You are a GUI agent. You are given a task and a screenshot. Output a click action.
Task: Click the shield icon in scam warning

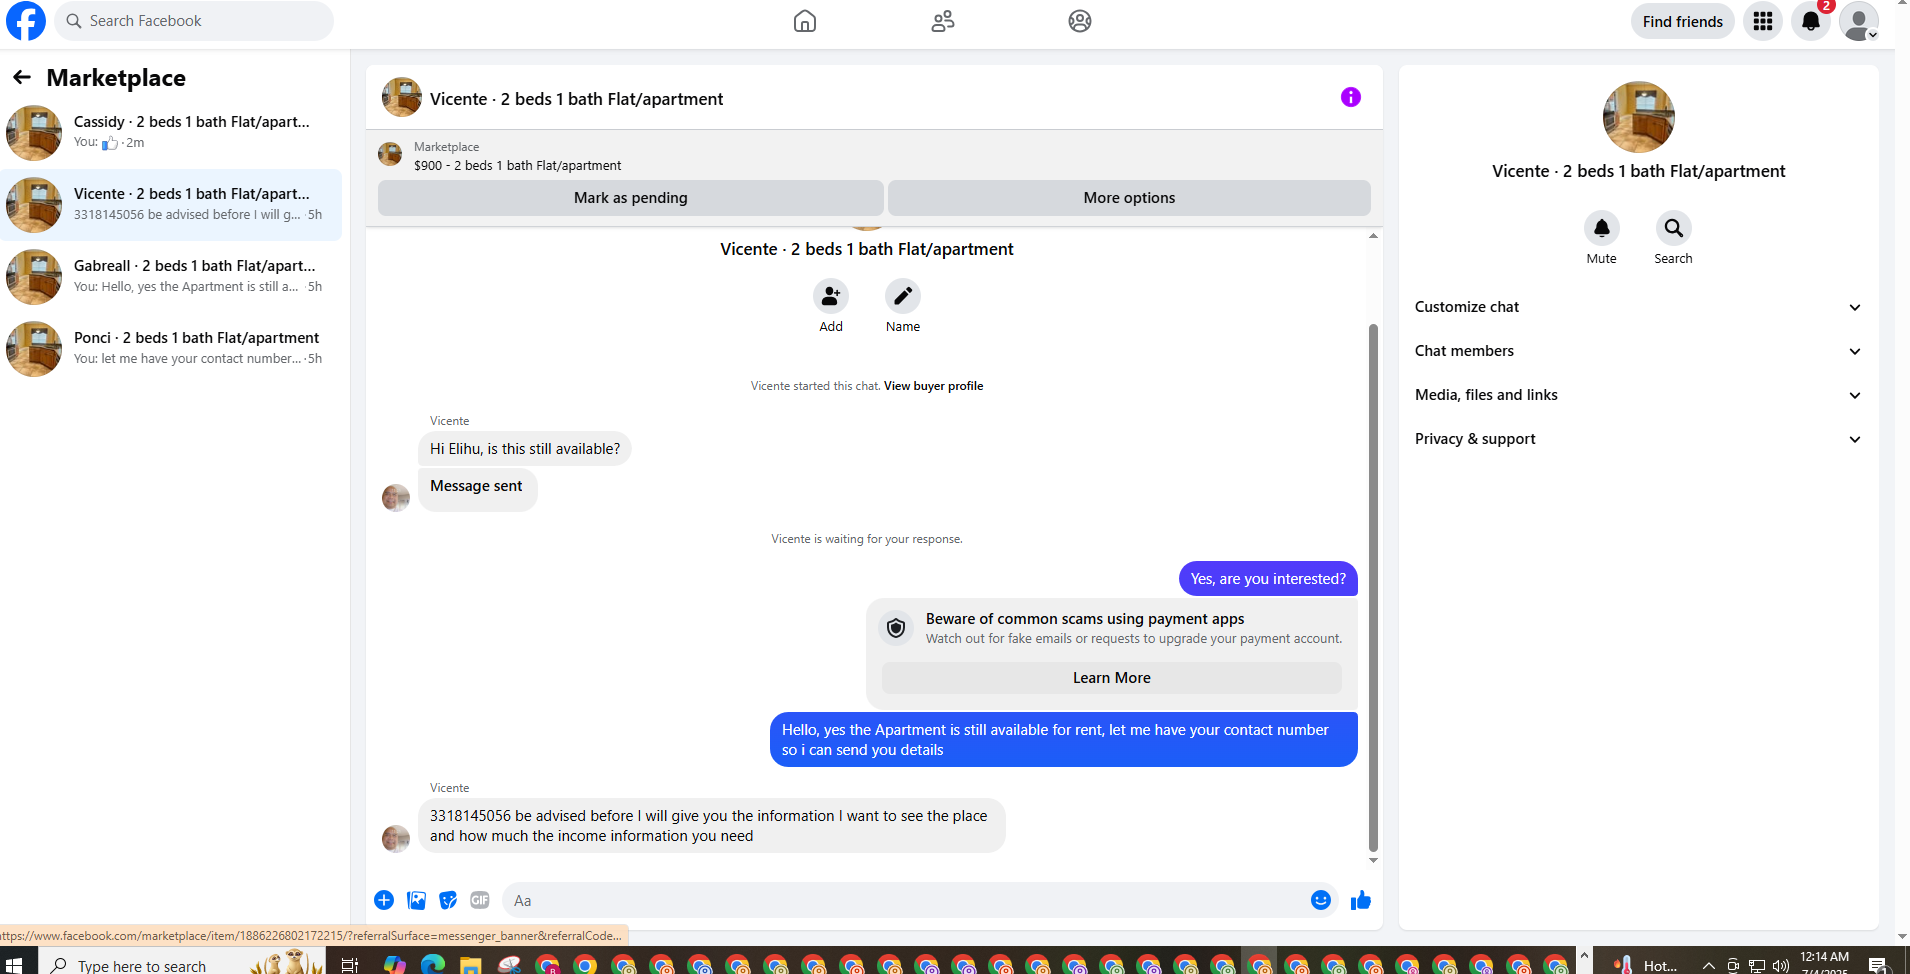pyautogui.click(x=896, y=628)
